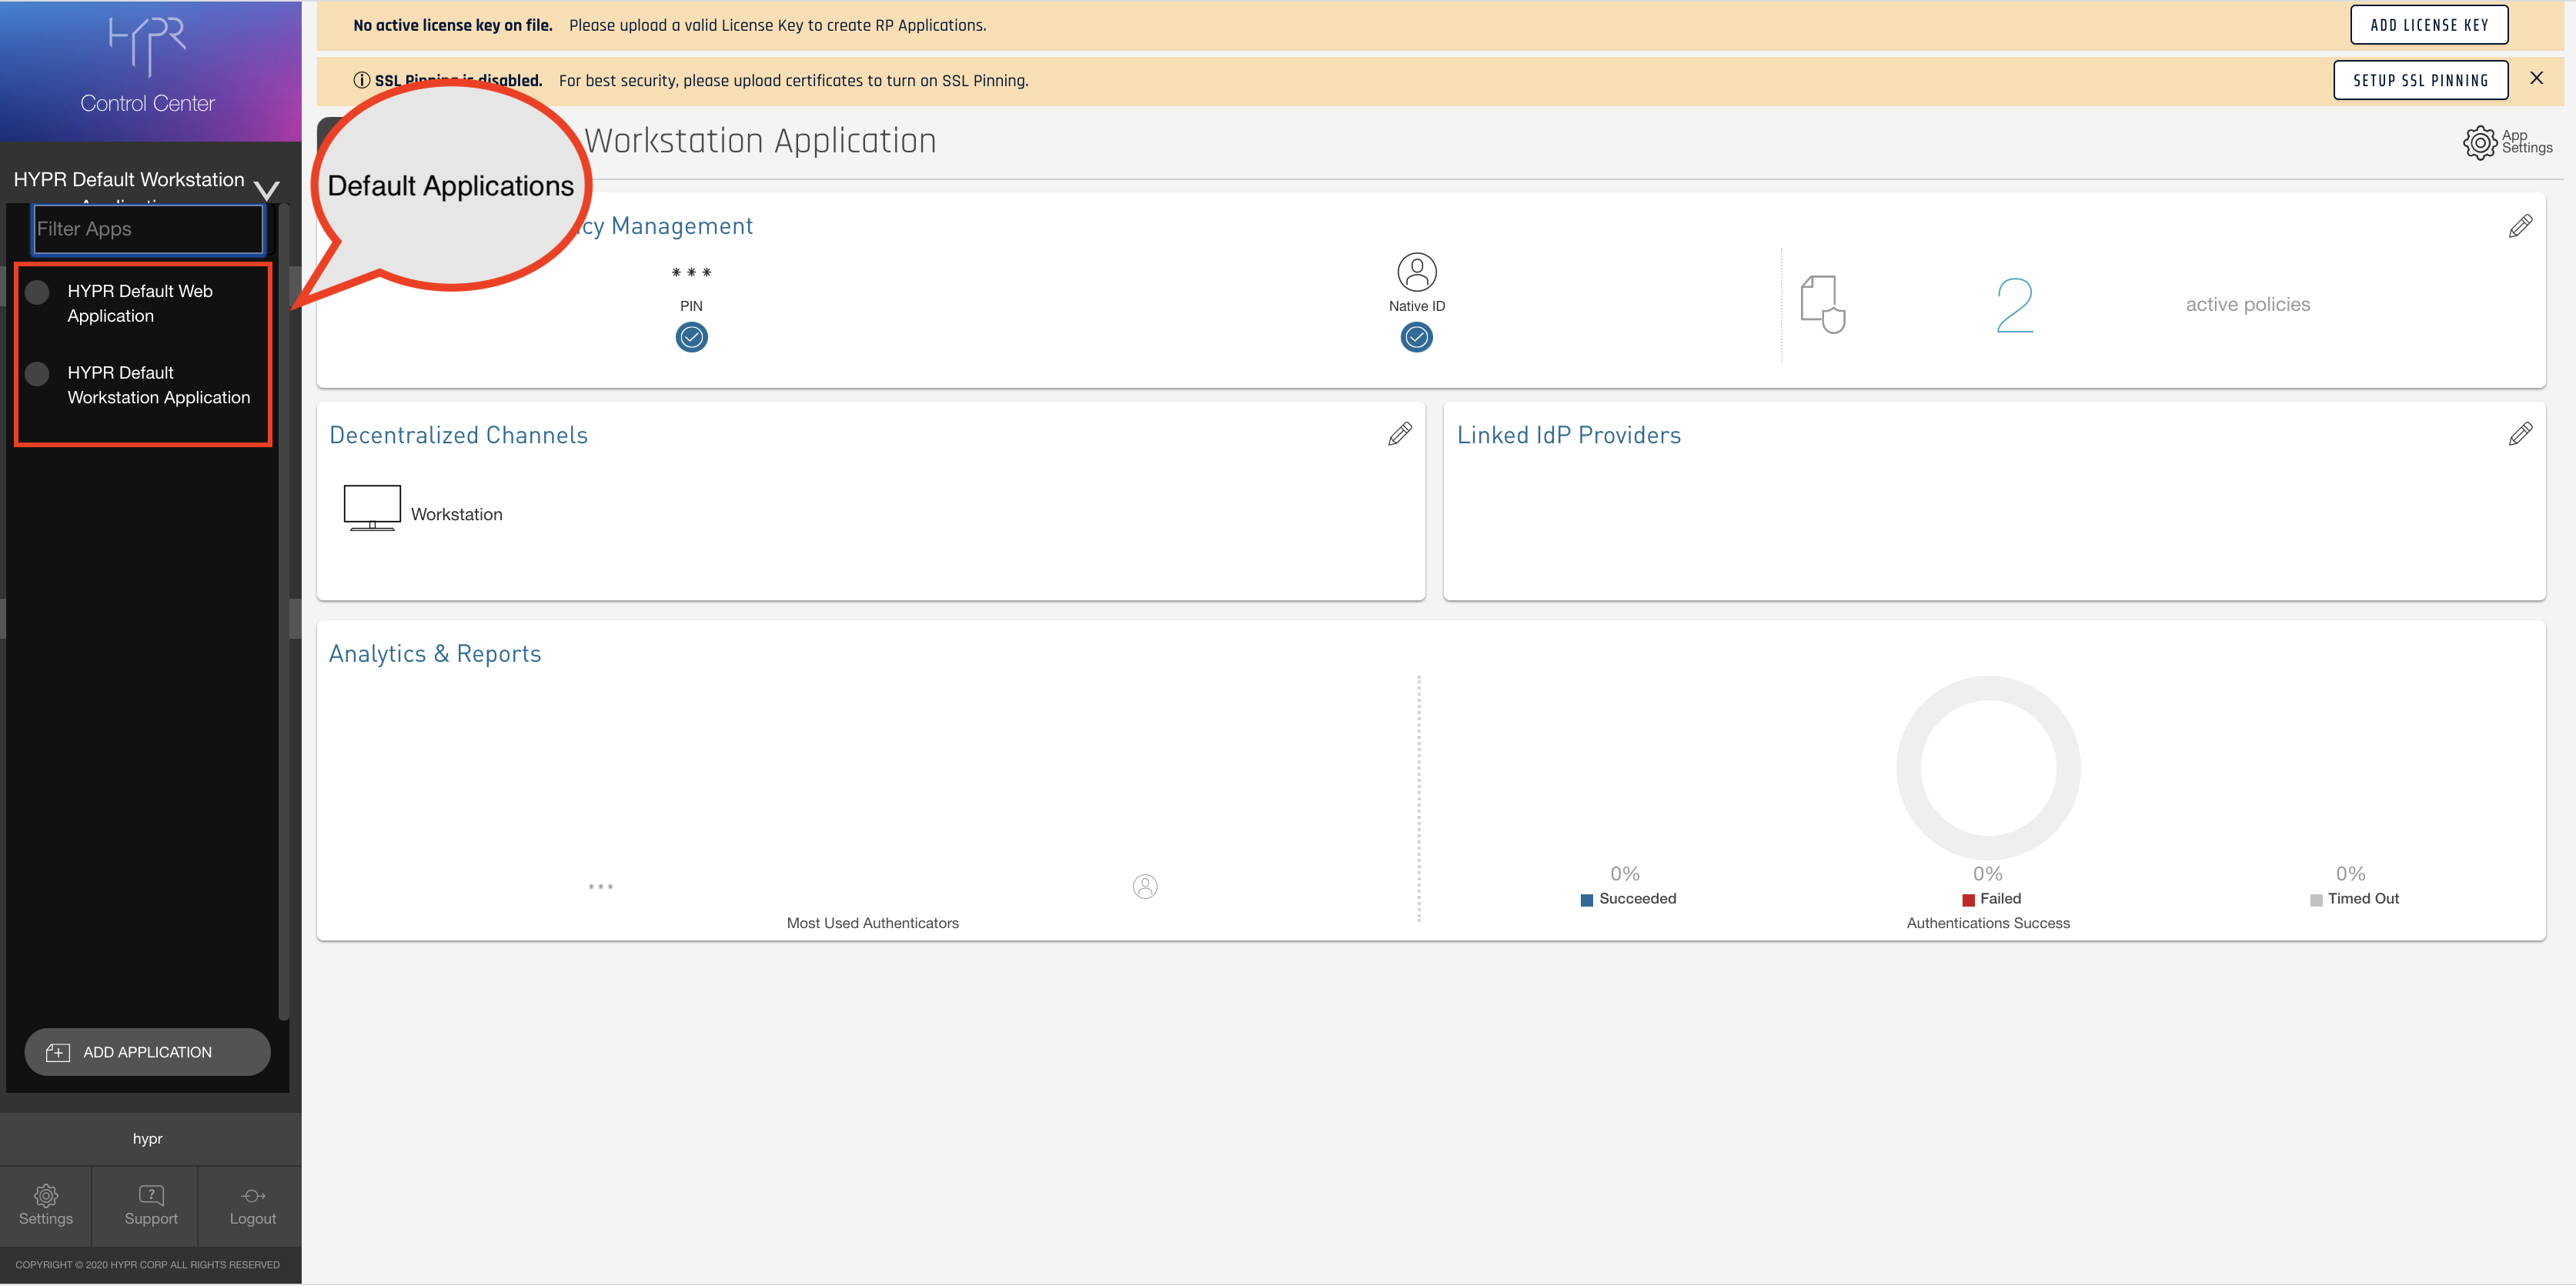Open Settings in bottom navigation
Screen dimensions: 2576x1286
[x=45, y=1205]
